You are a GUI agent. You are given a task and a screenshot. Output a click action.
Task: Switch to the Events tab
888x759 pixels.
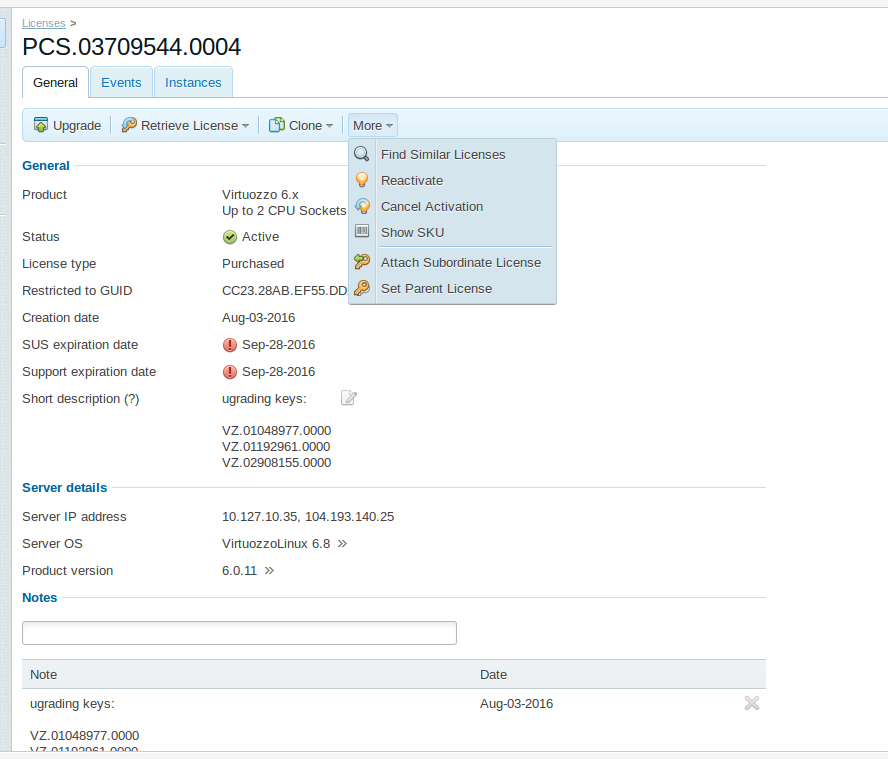point(121,83)
